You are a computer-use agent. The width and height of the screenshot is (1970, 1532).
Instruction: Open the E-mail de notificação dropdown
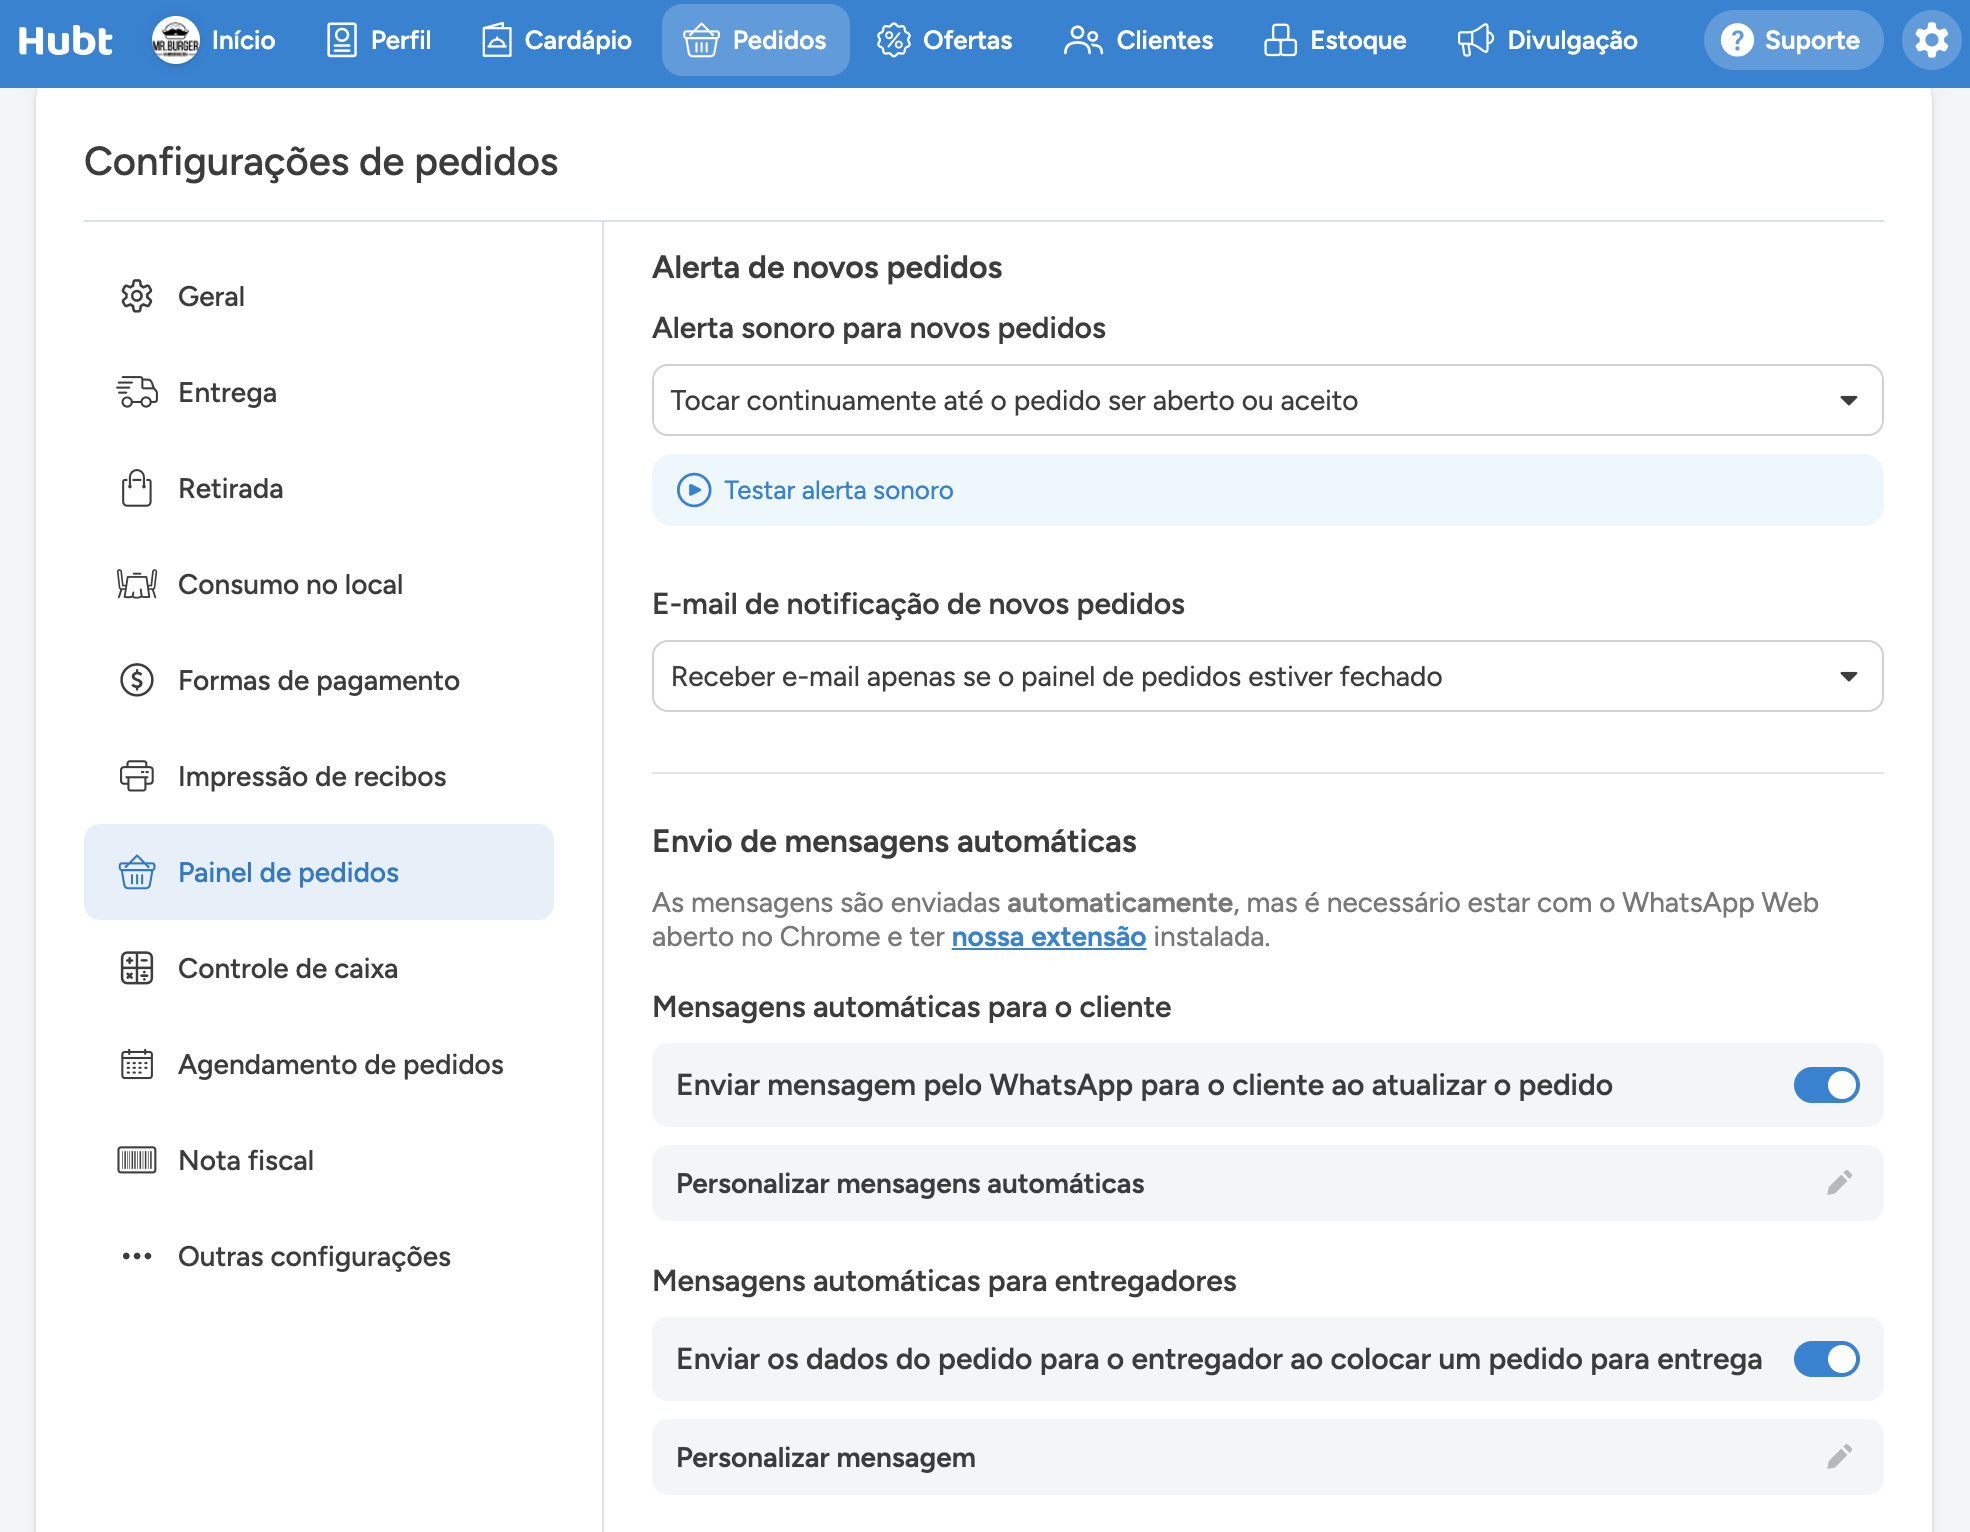(x=1267, y=676)
